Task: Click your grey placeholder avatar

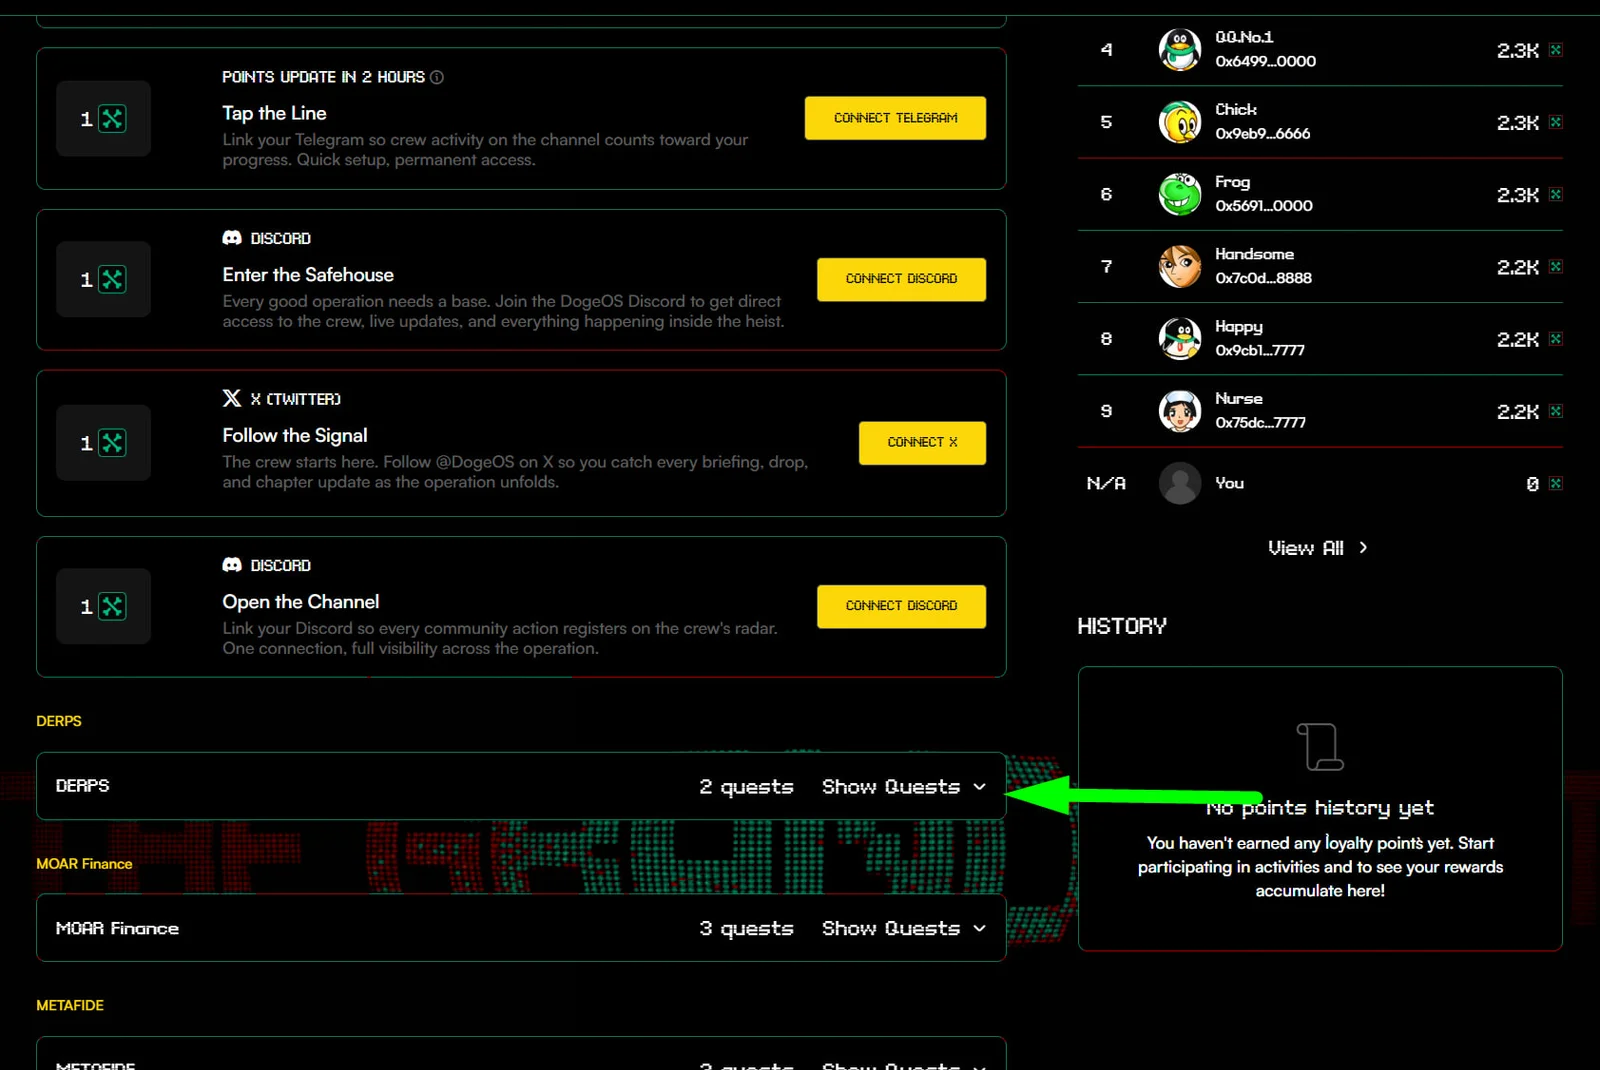Action: click(1180, 484)
